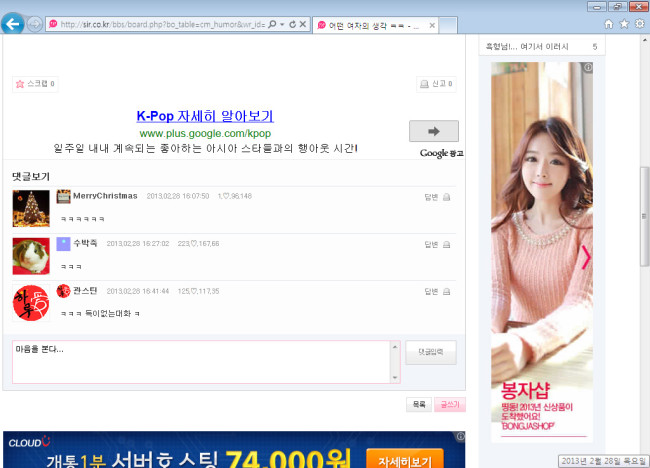This screenshot has width=650, height=468.
Task: Click the browser forward arrow button
Action: [x=35, y=24]
